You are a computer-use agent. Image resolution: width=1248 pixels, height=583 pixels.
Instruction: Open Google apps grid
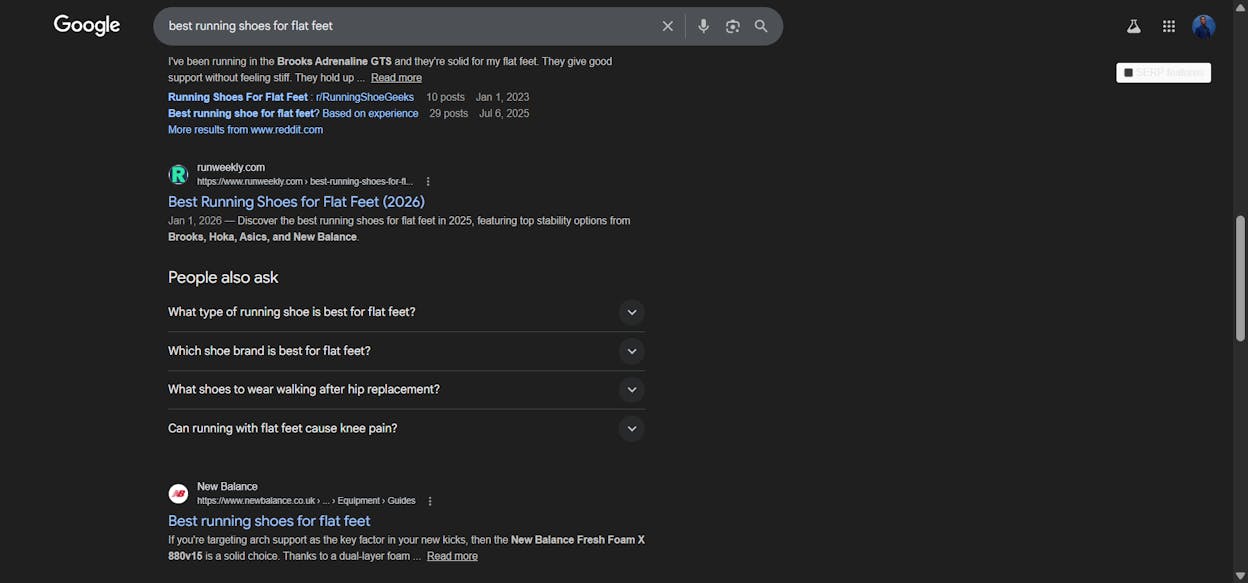tap(1169, 26)
